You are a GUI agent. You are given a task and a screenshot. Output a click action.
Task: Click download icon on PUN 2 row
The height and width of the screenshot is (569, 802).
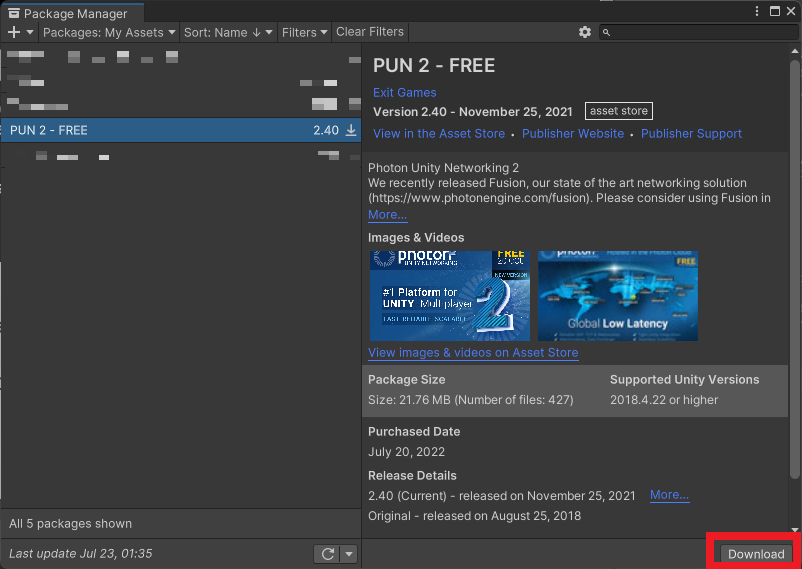point(351,130)
